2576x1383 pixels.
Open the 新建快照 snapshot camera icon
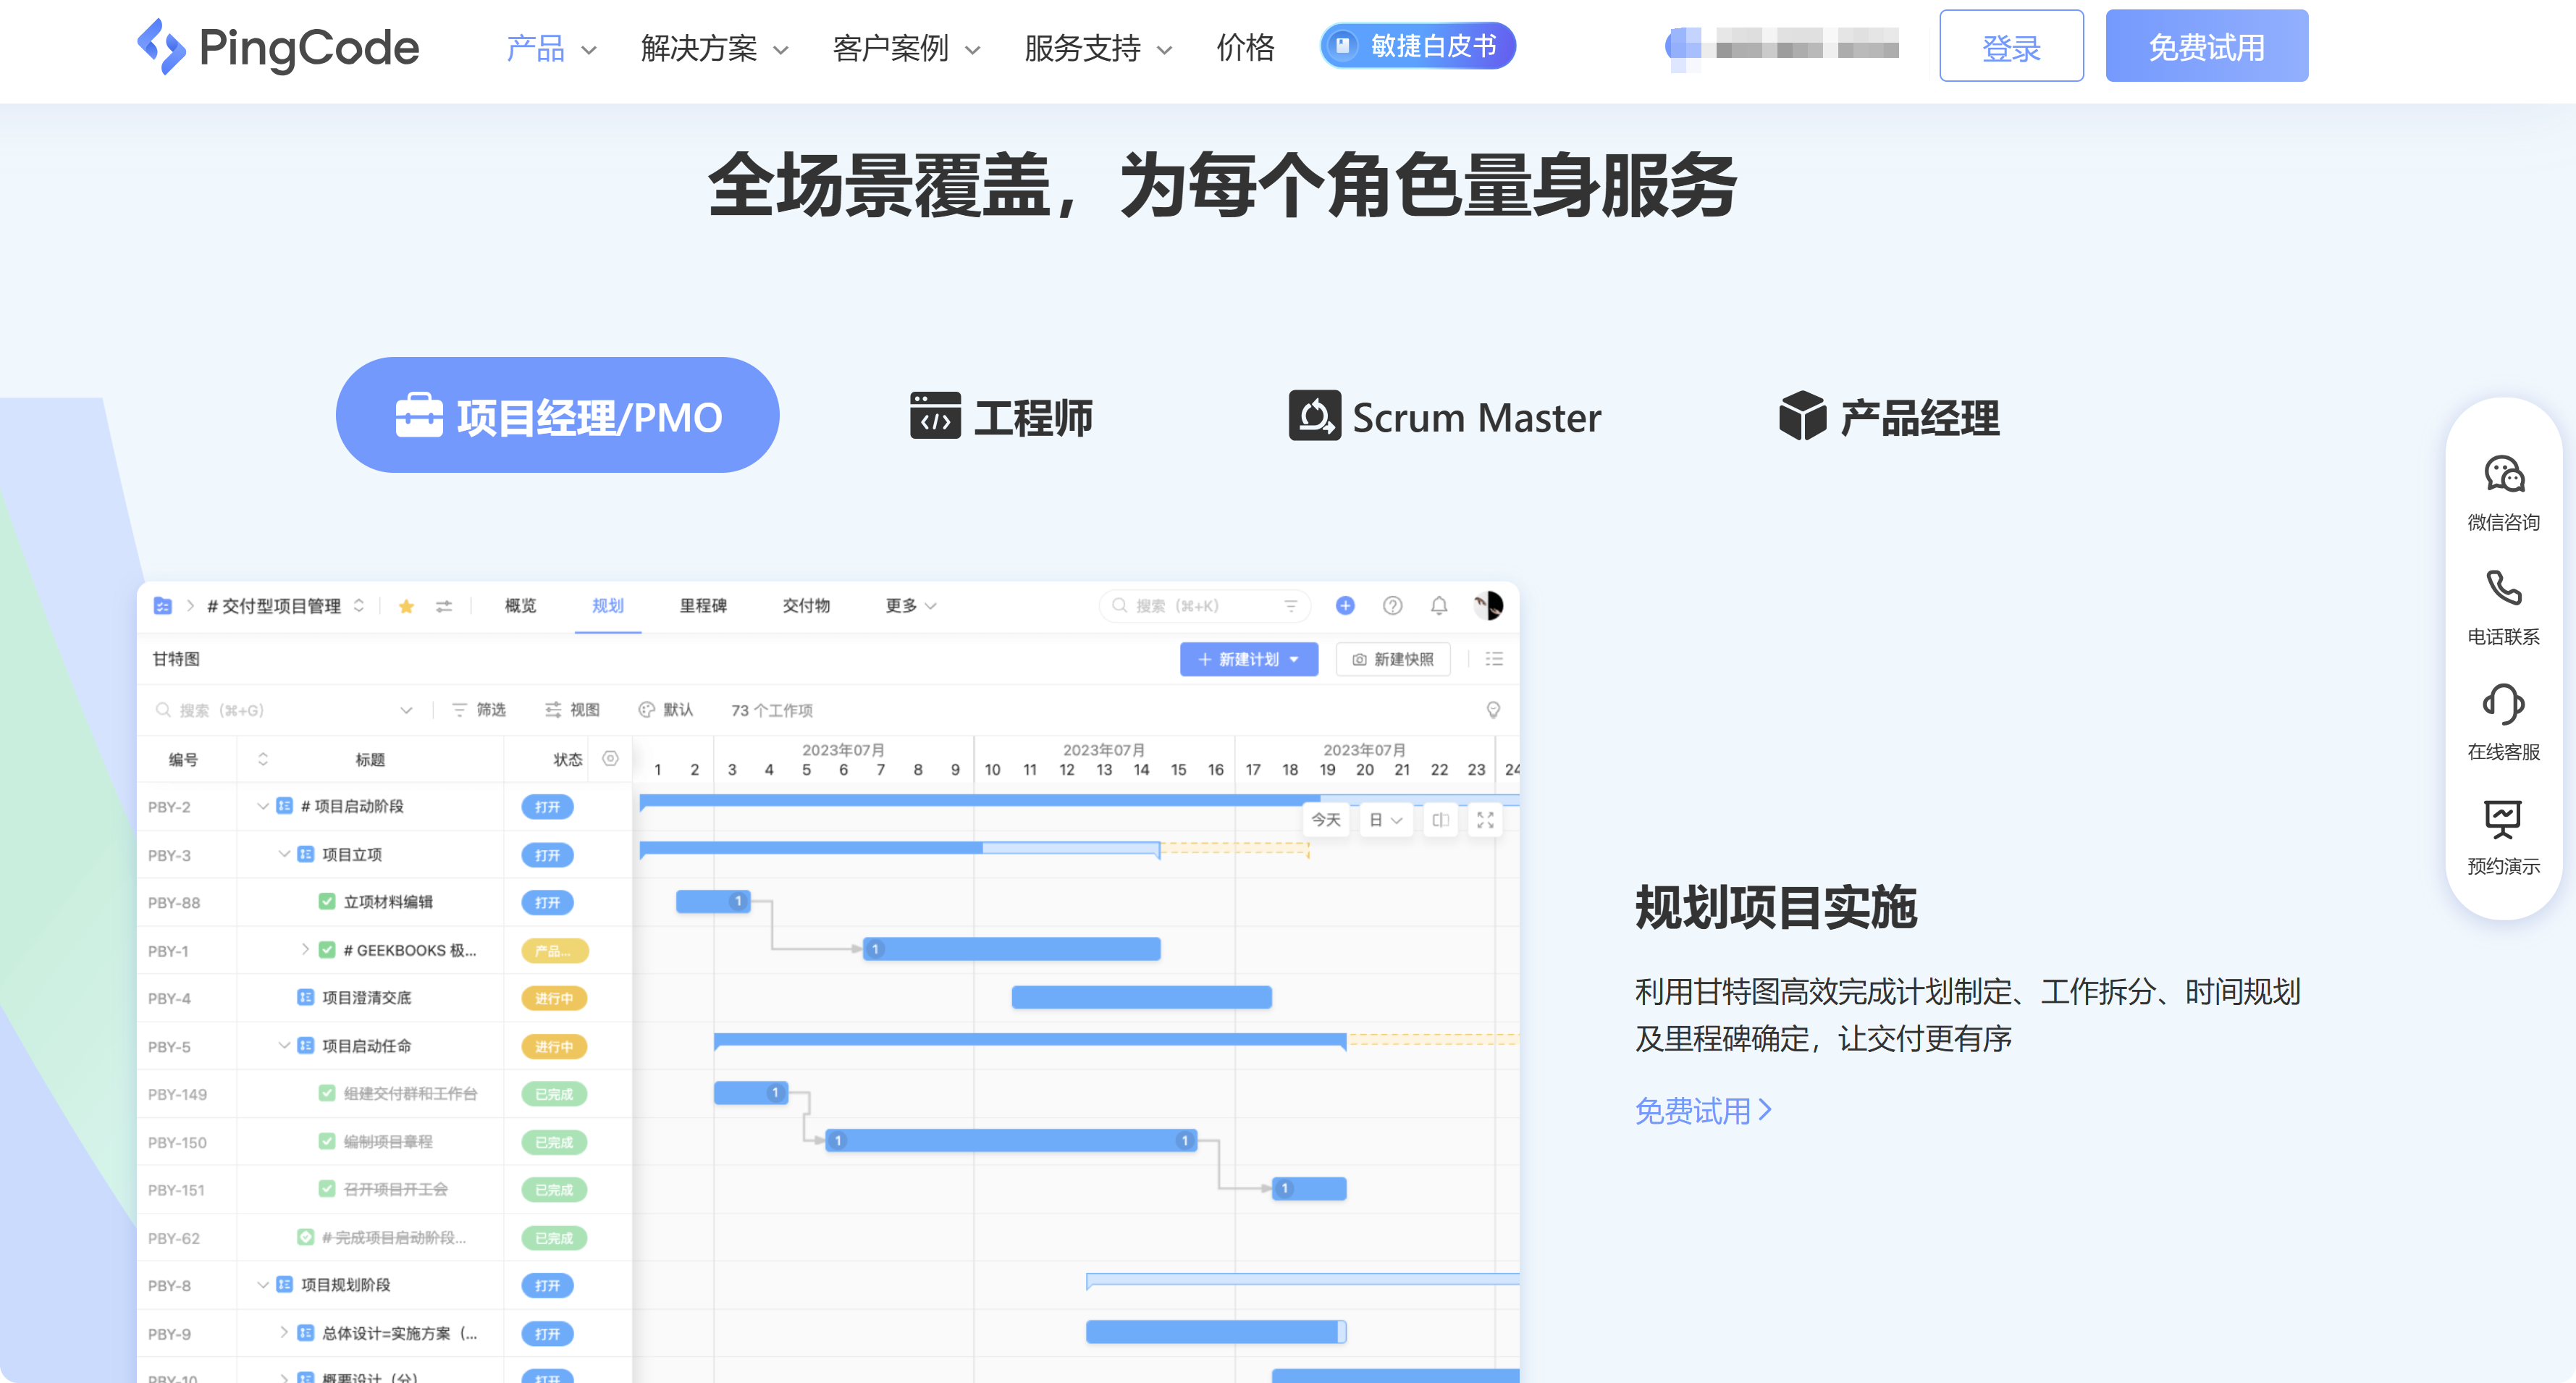pos(1359,659)
